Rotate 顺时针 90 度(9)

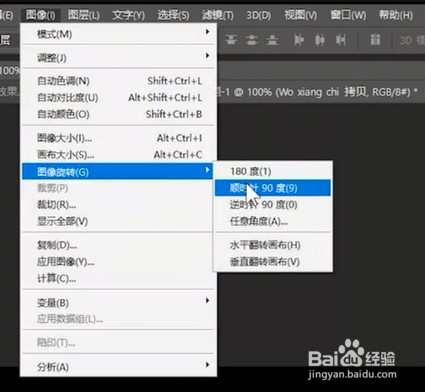(x=273, y=188)
